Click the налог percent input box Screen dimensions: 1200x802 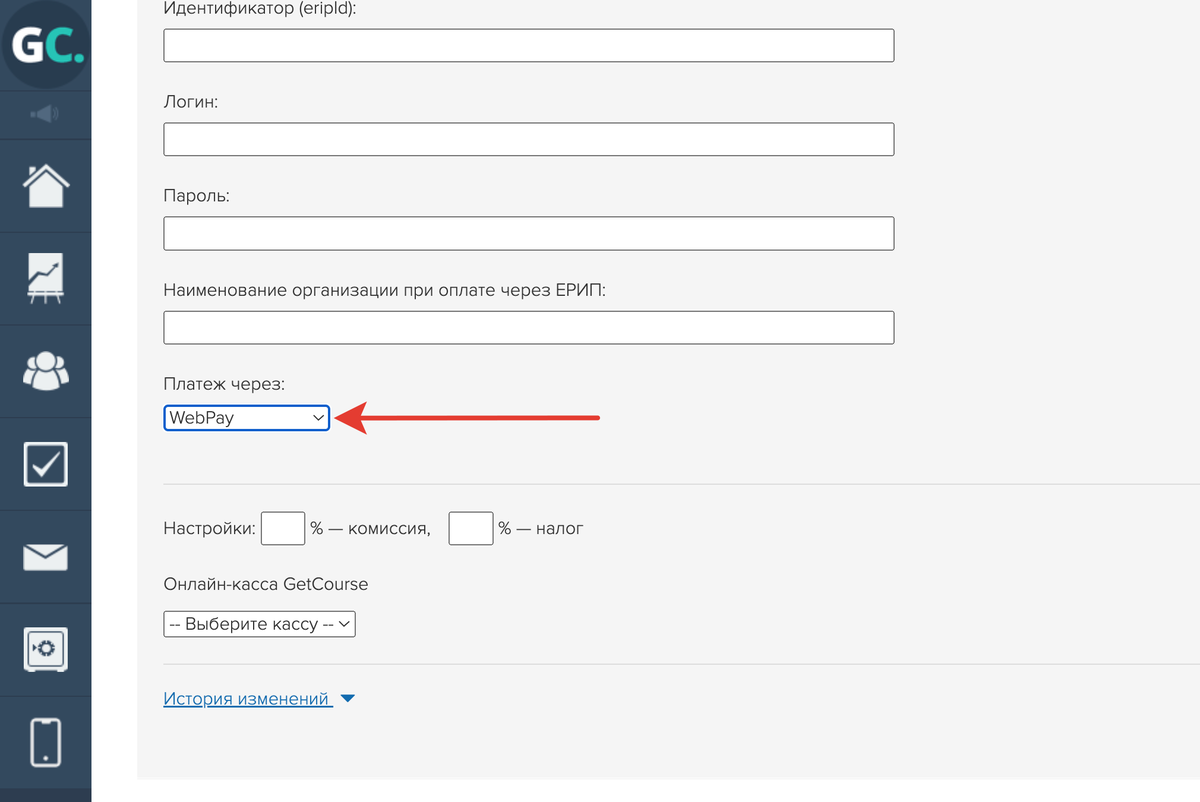471,528
